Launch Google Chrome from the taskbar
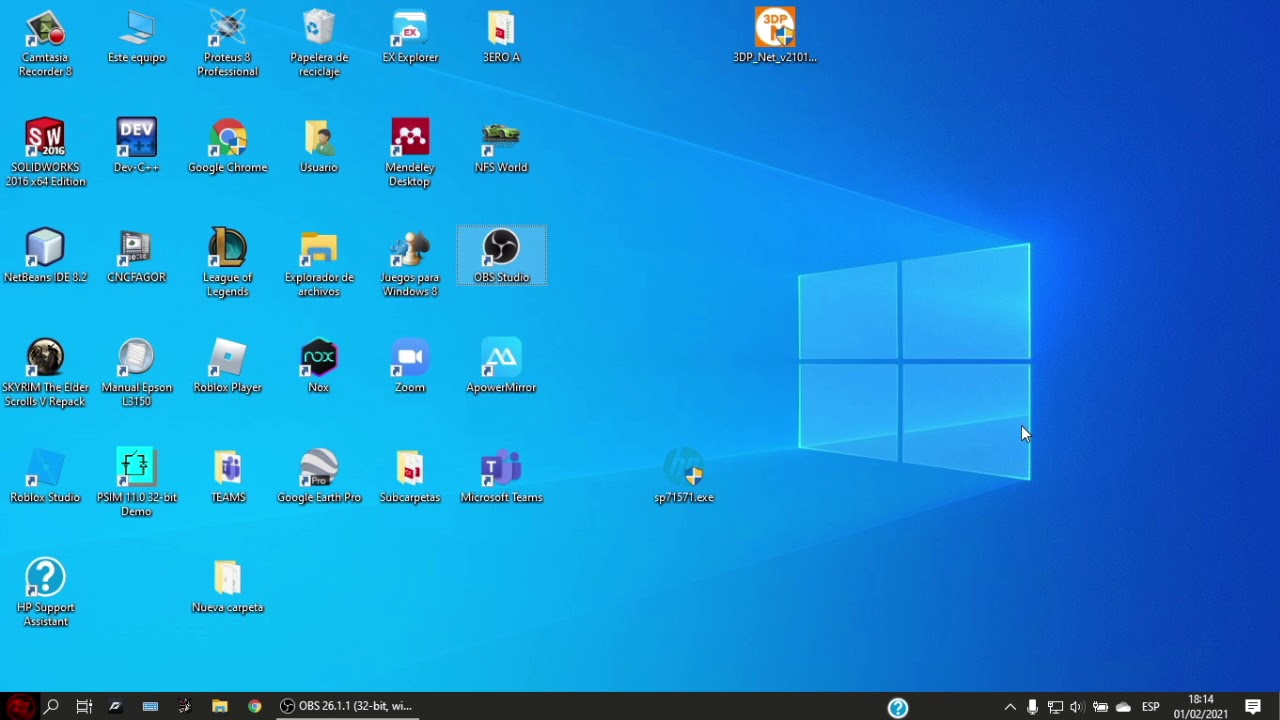The width and height of the screenshot is (1280, 720). point(255,706)
